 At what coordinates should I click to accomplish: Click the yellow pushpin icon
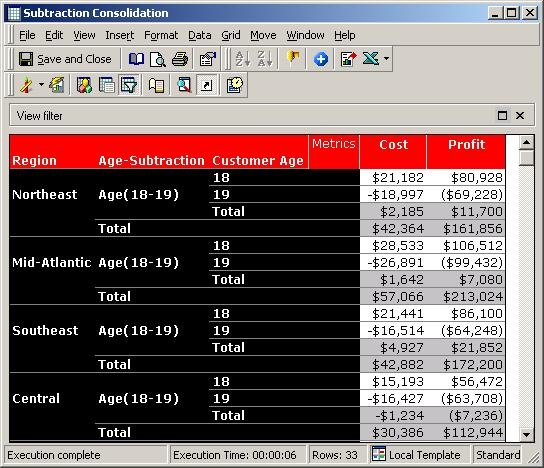coord(293,59)
